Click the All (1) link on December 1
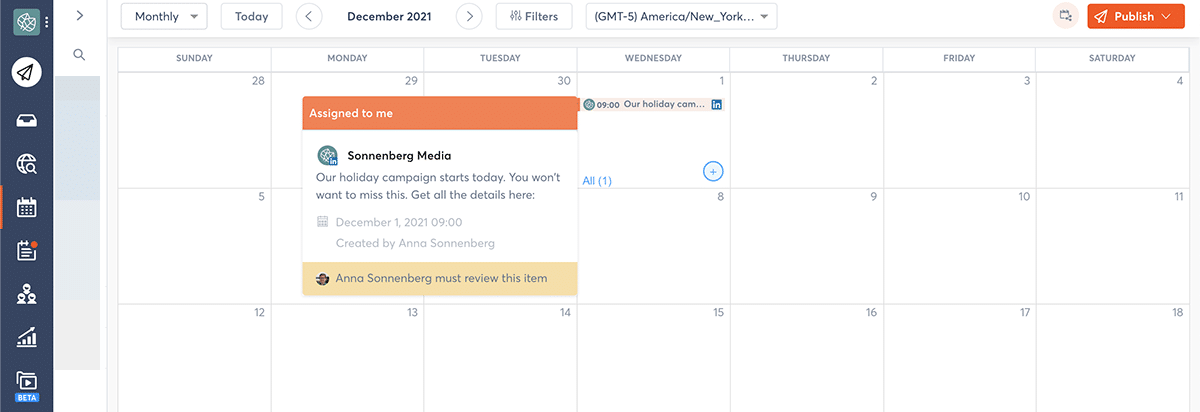The image size is (1200, 412). [597, 181]
